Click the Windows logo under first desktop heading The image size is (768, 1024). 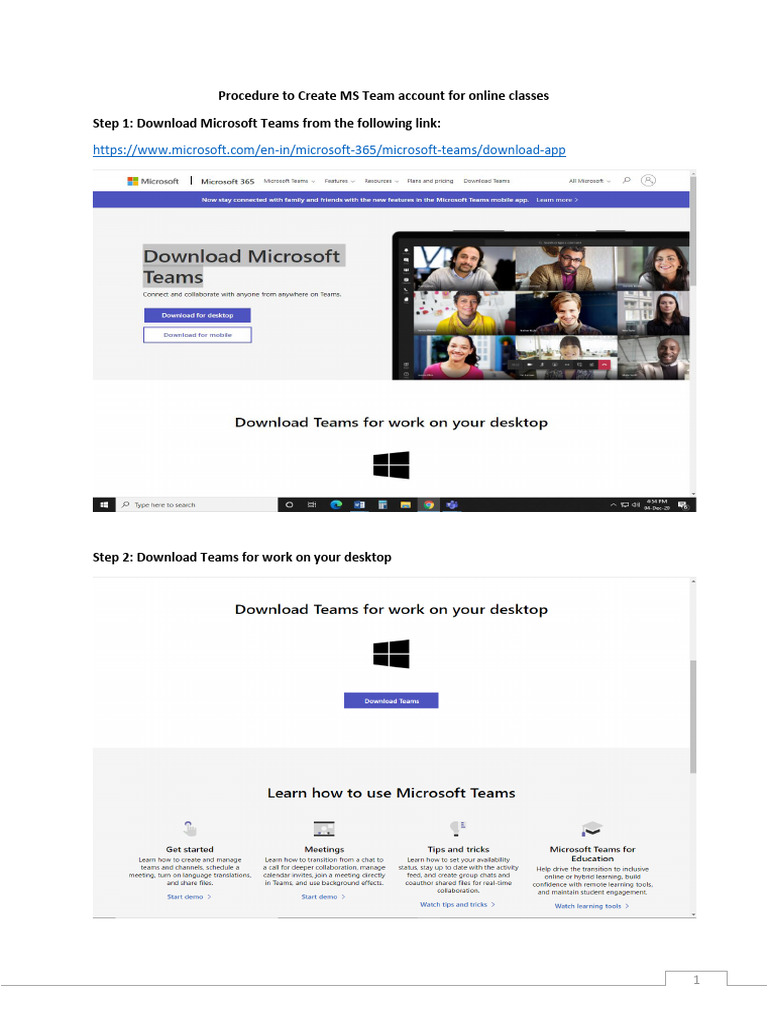391,465
